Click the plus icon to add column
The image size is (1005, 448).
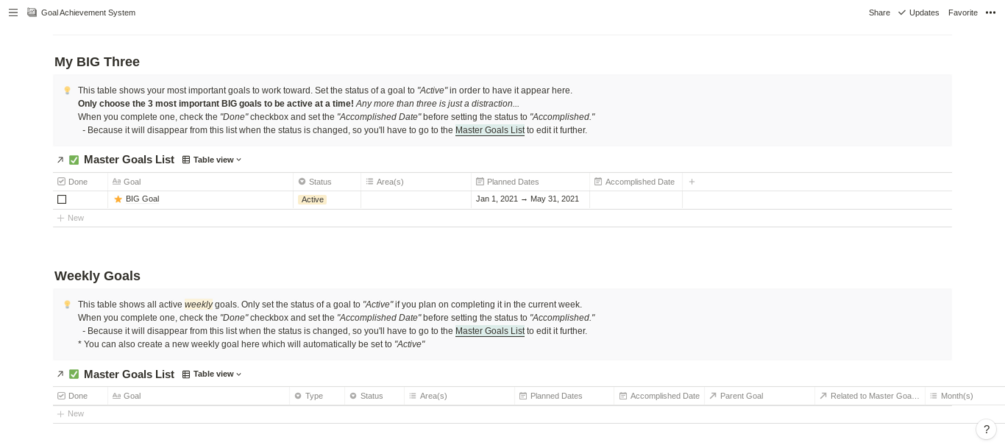click(692, 182)
